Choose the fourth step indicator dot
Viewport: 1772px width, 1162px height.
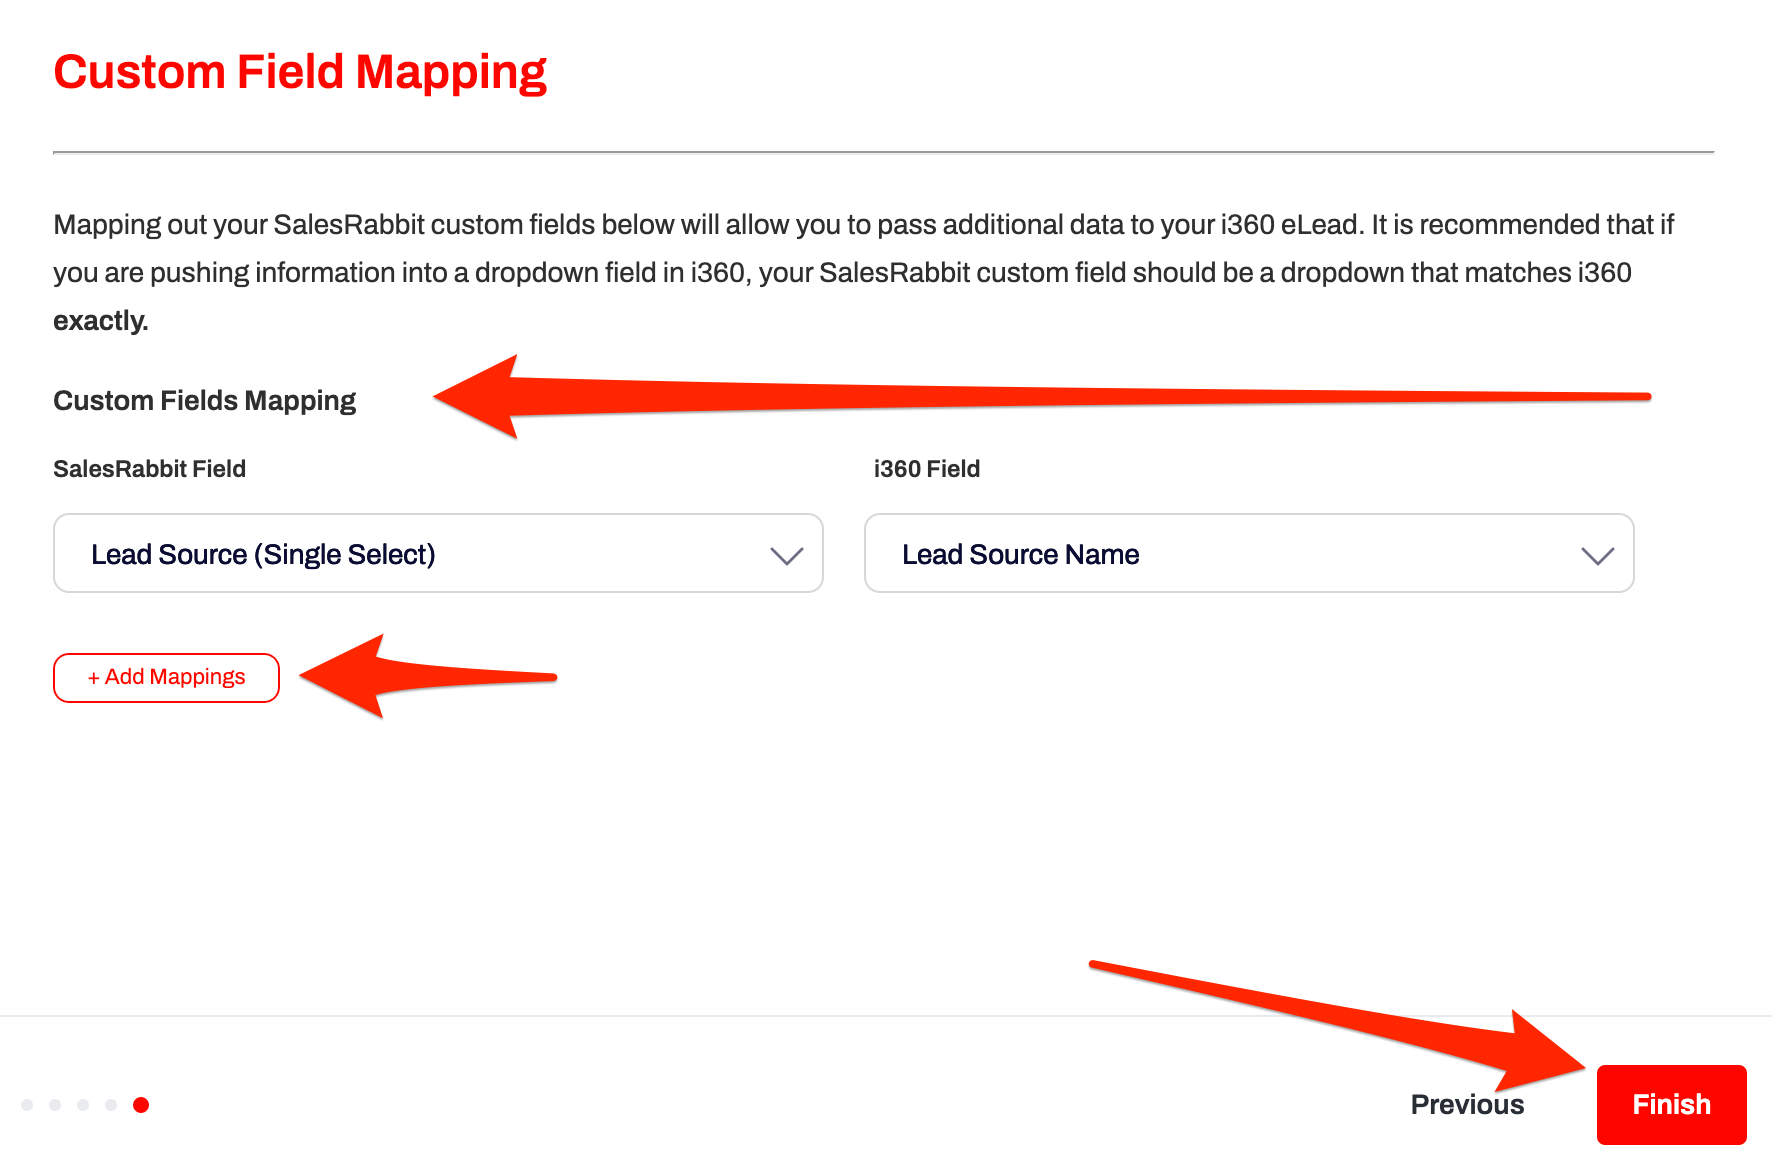(111, 1105)
